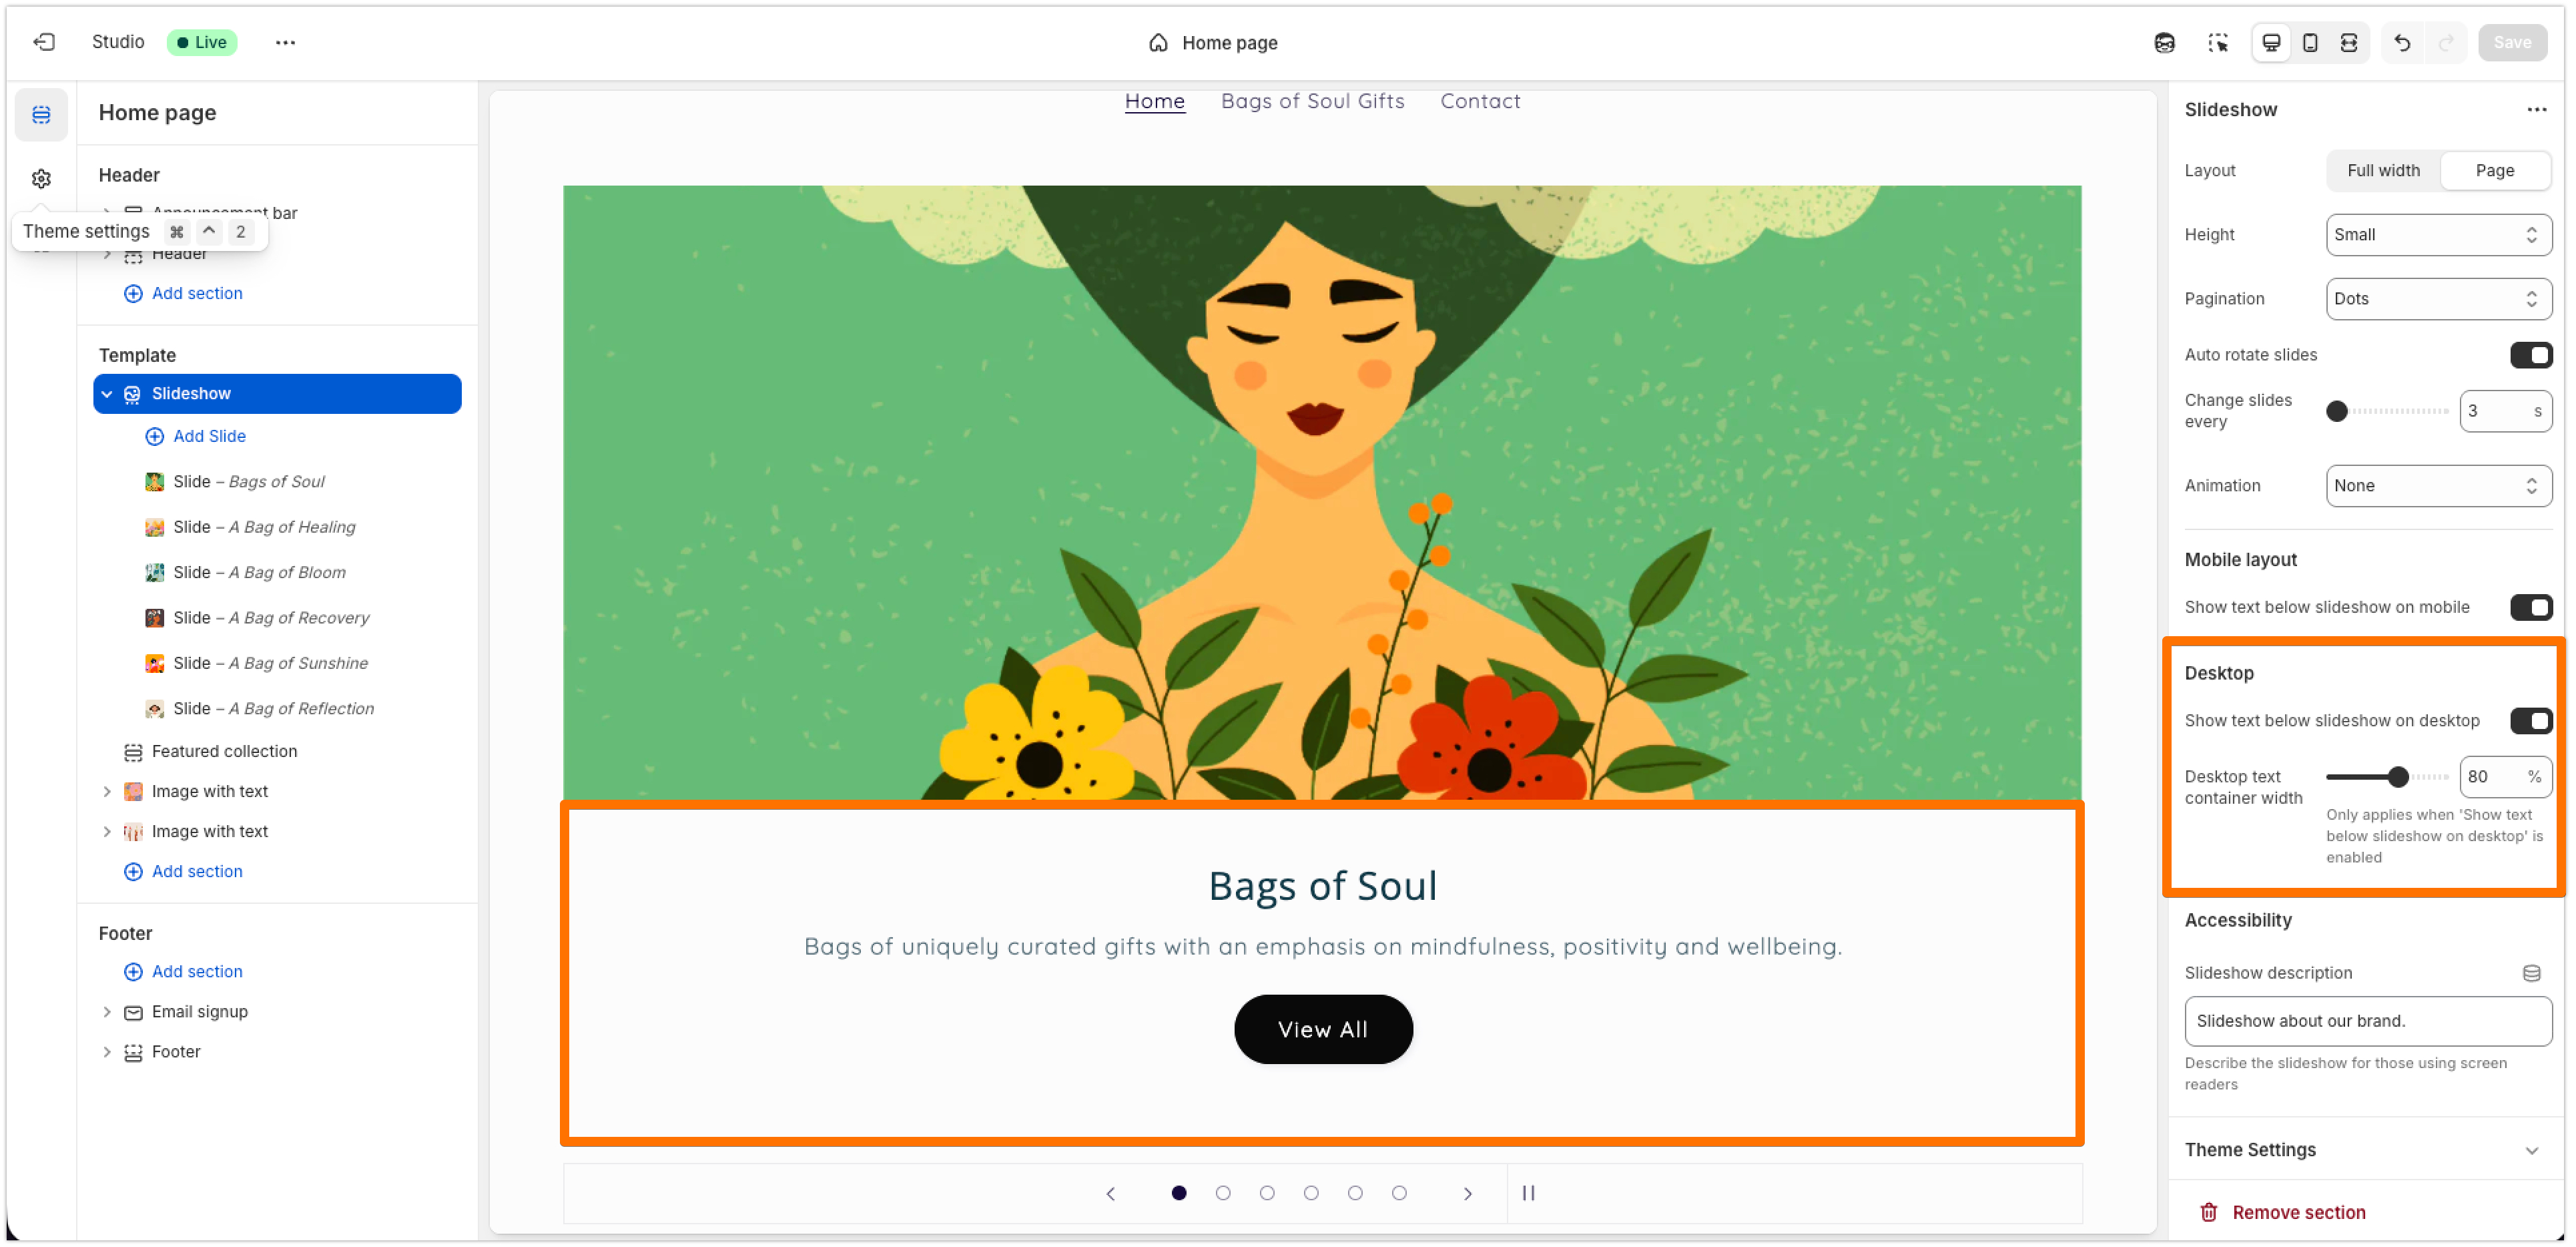Click the View All button
Image resolution: width=2576 pixels, height=1247 pixels.
[x=1322, y=1030]
